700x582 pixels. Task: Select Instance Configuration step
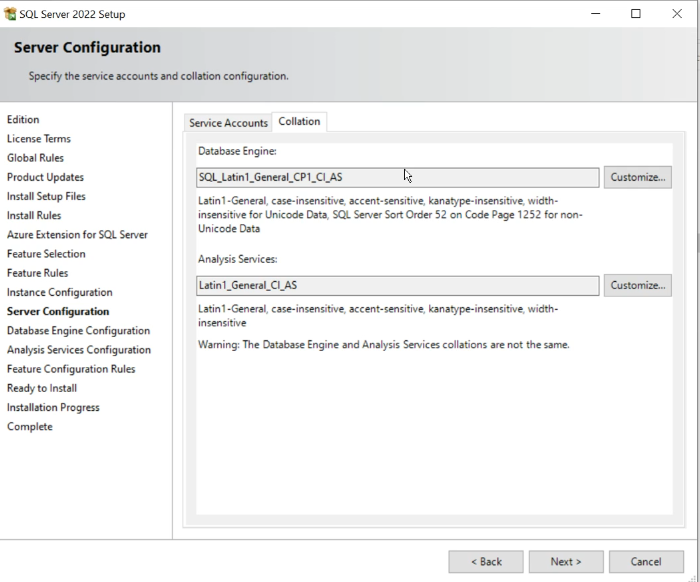[59, 292]
